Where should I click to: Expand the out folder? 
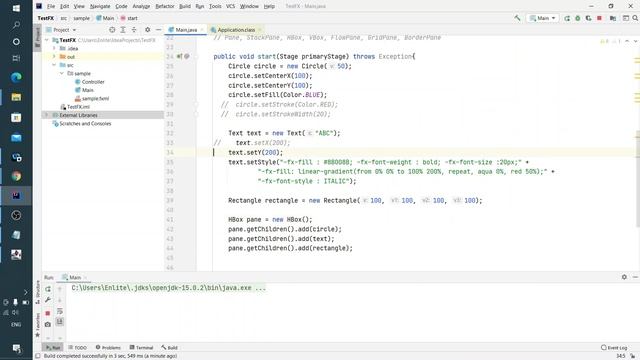tap(54, 57)
